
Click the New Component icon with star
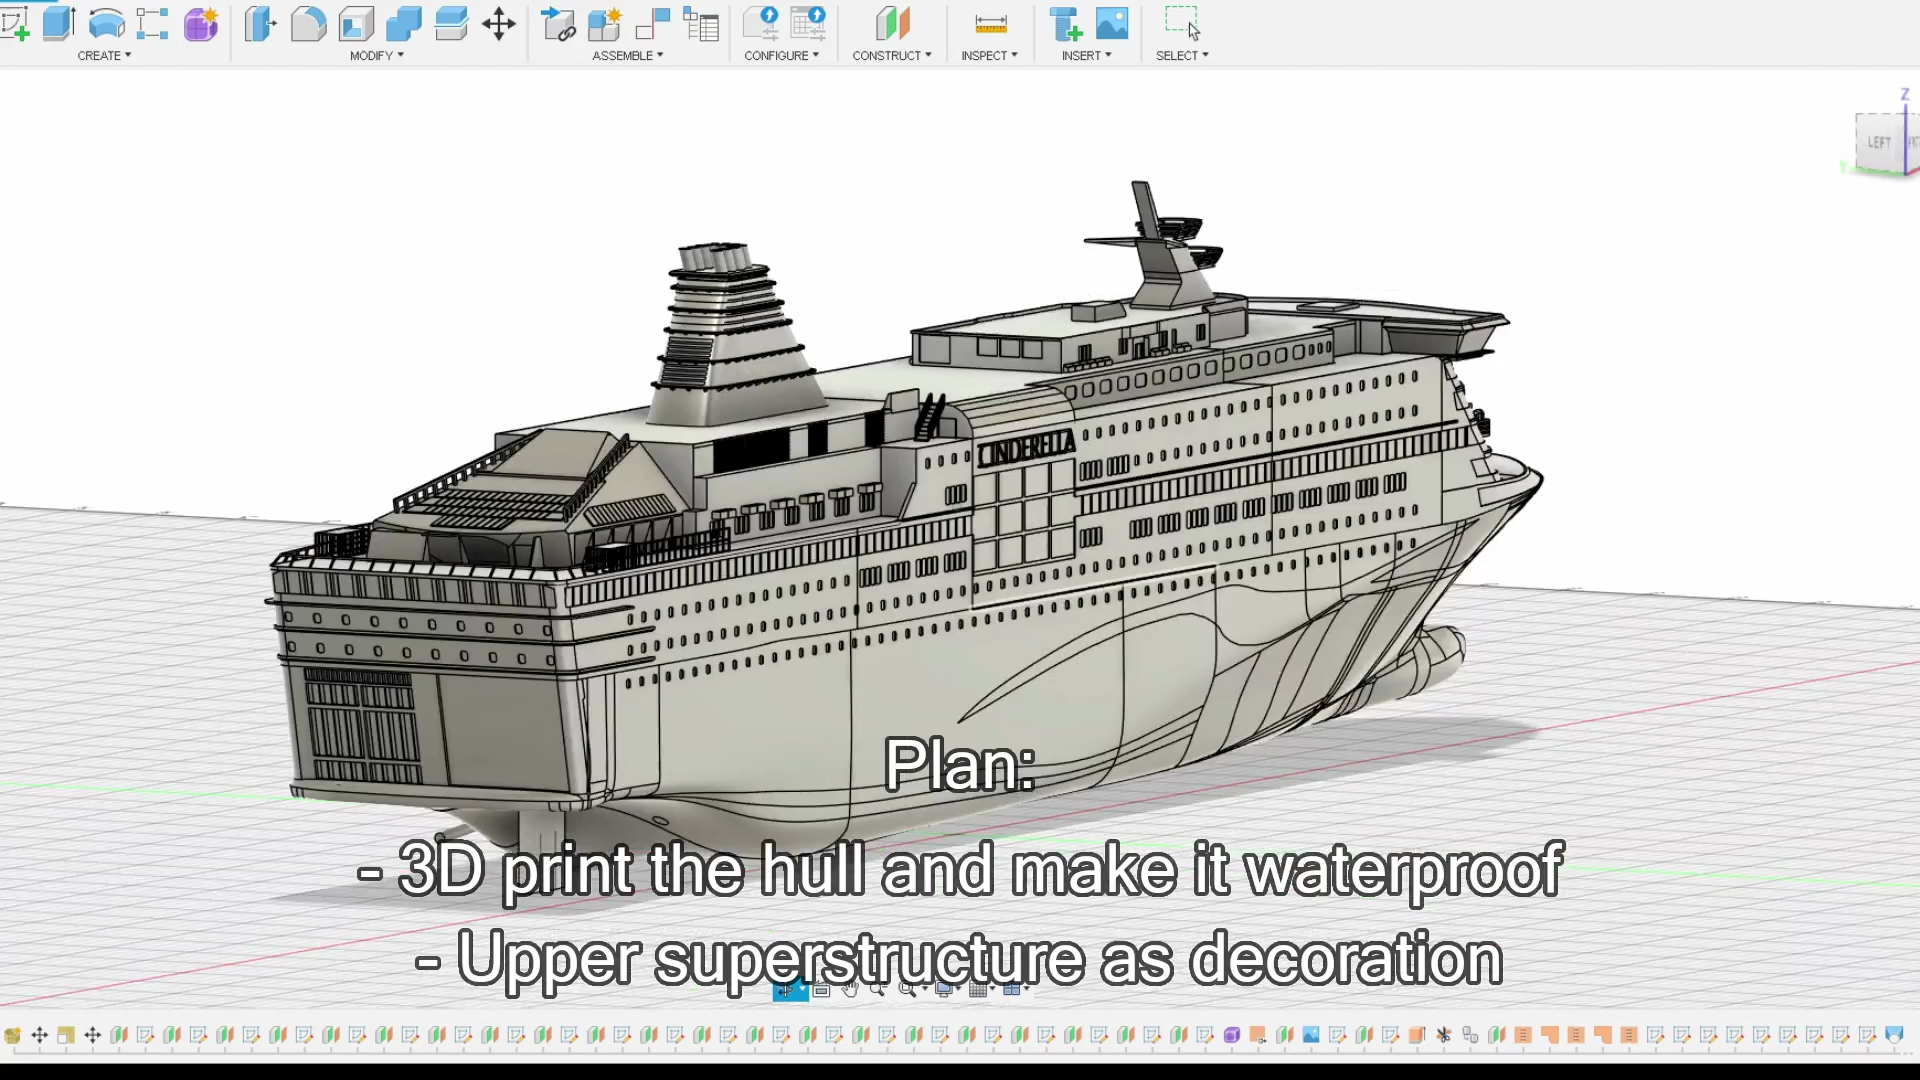(x=605, y=24)
